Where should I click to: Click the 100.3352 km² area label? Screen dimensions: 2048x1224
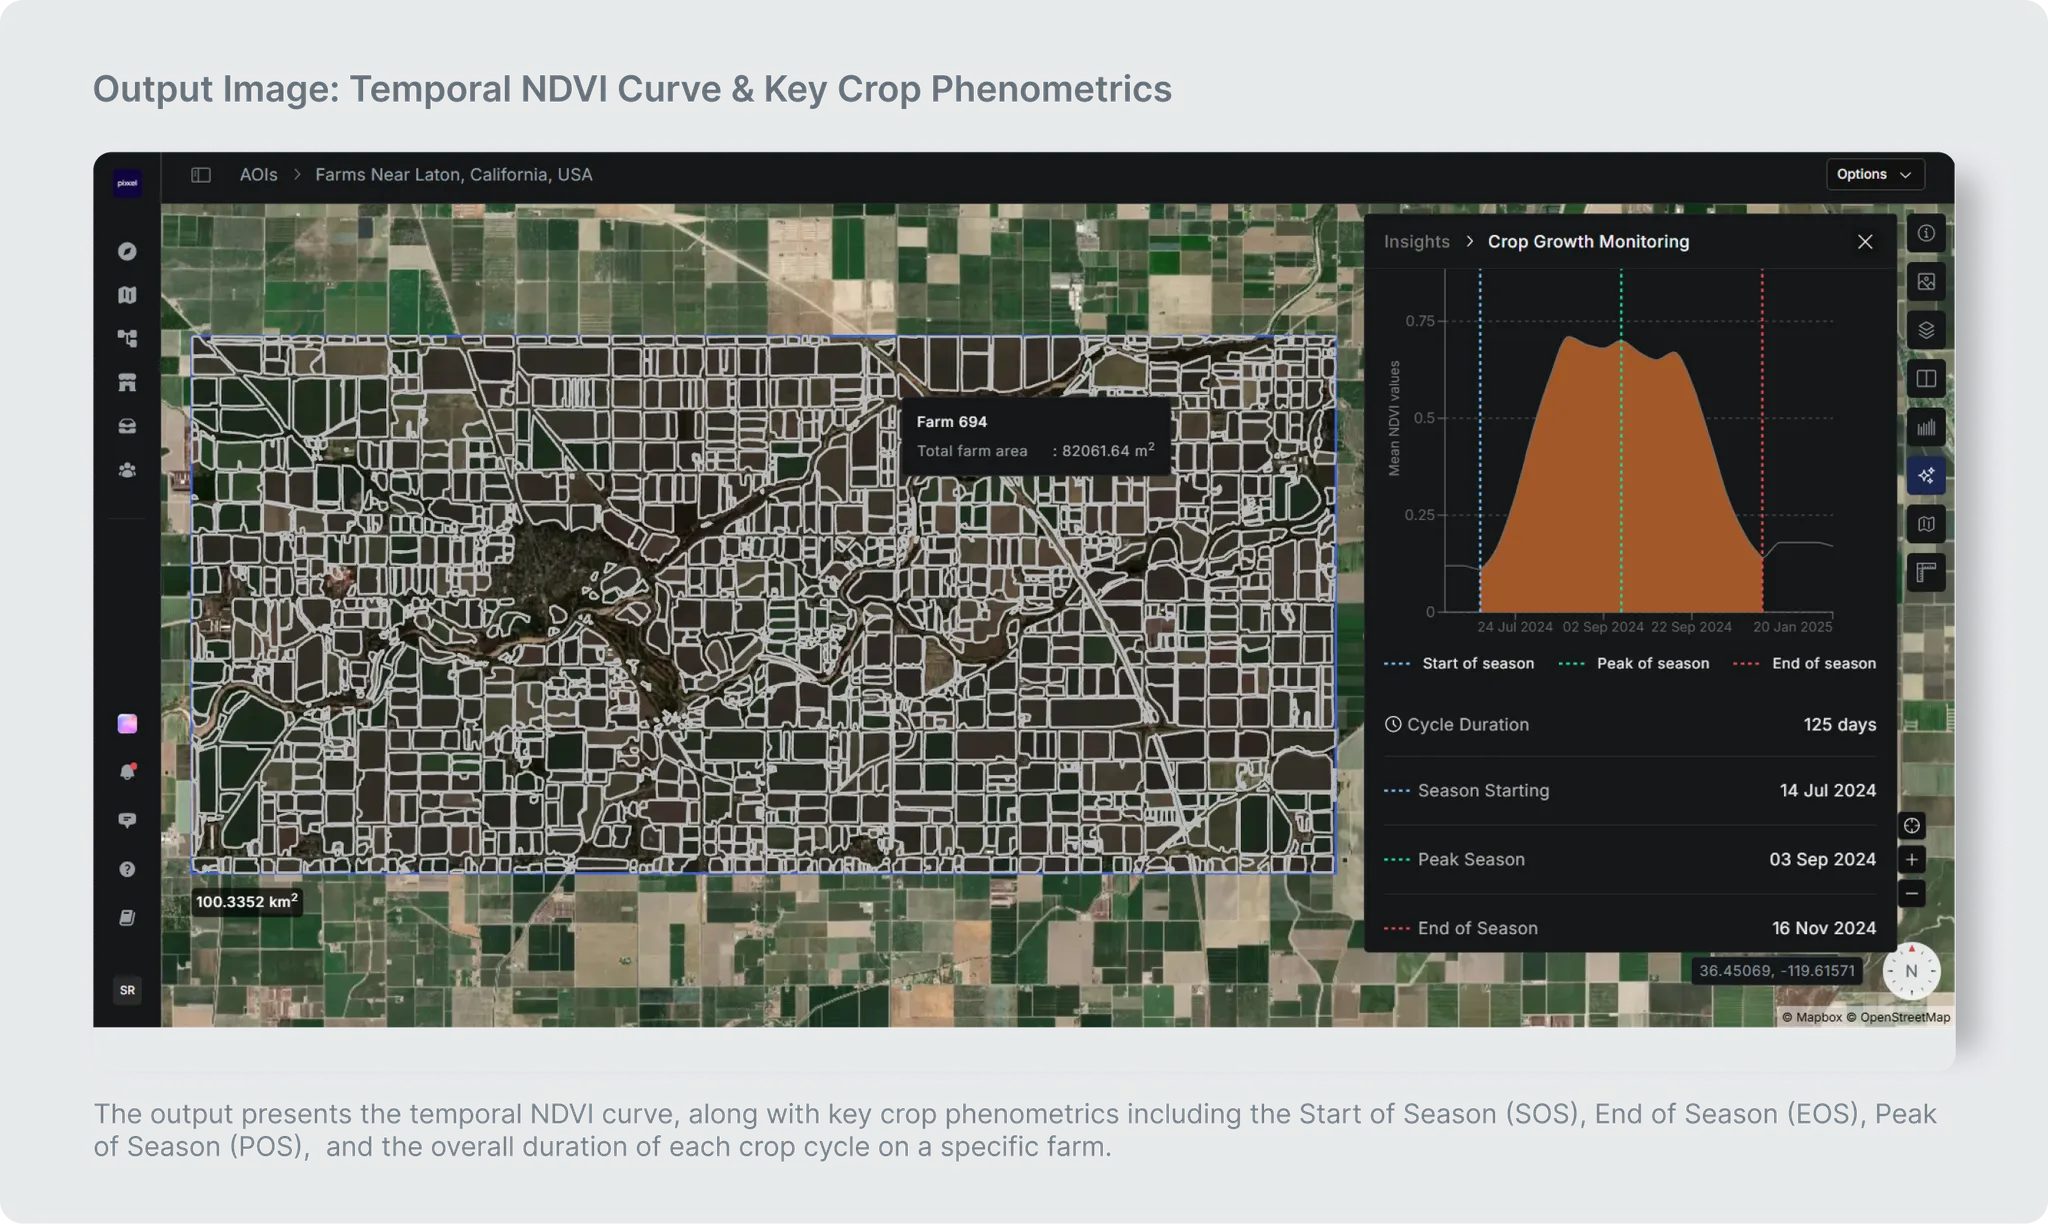tap(246, 902)
